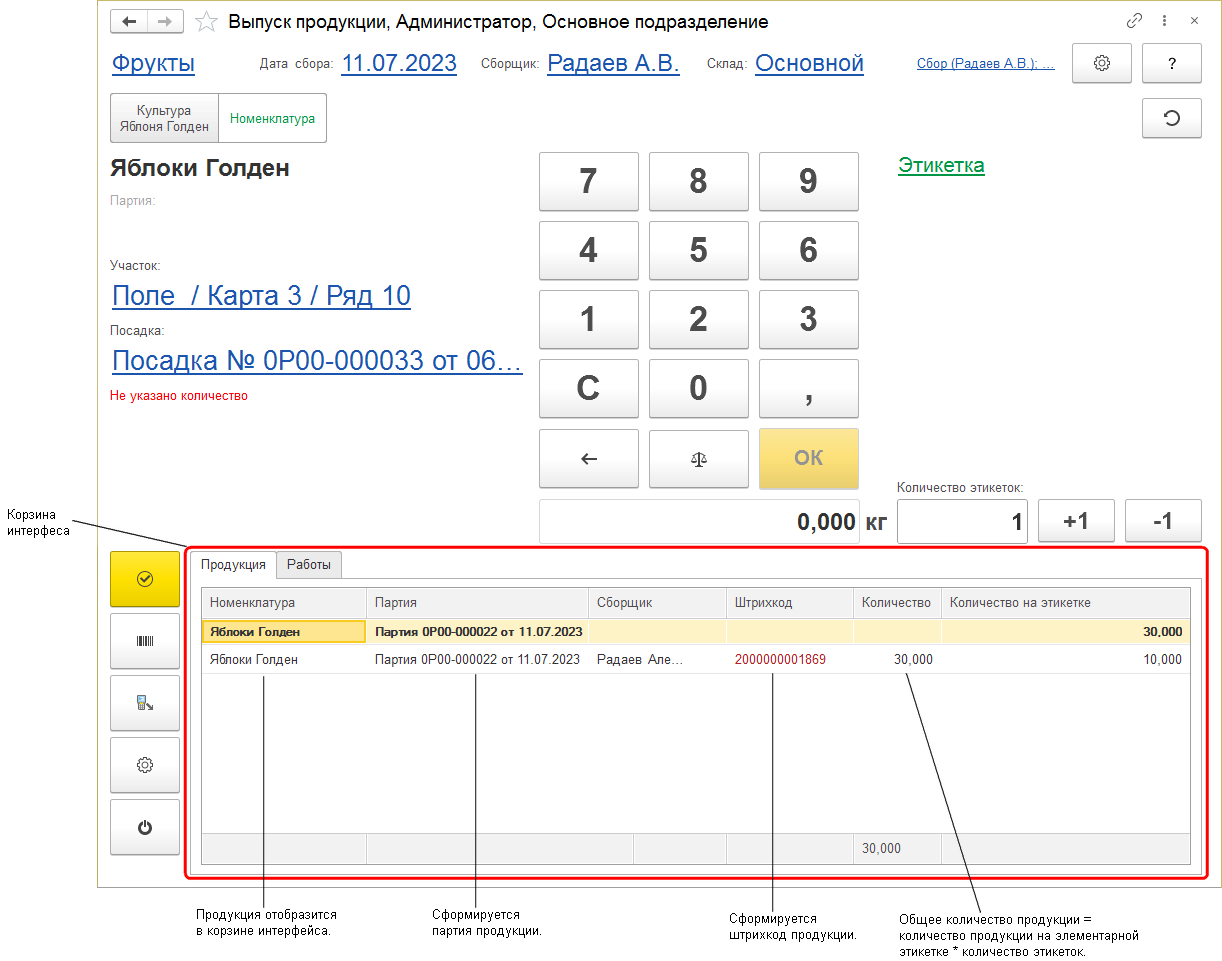Click the Партия column header
This screenshot has width=1222, height=961.
pos(477,603)
